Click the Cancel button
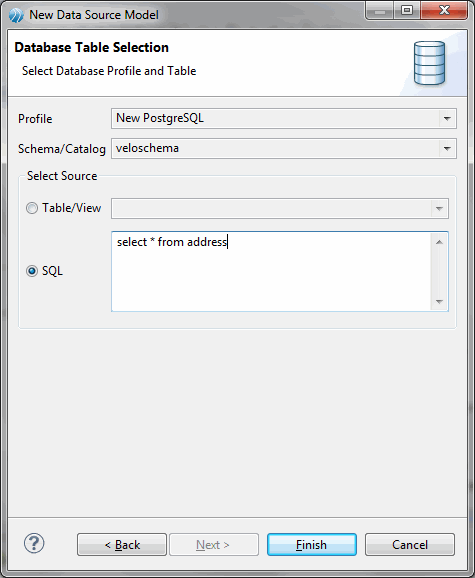Screen dimensions: 475x578 (x=410, y=544)
